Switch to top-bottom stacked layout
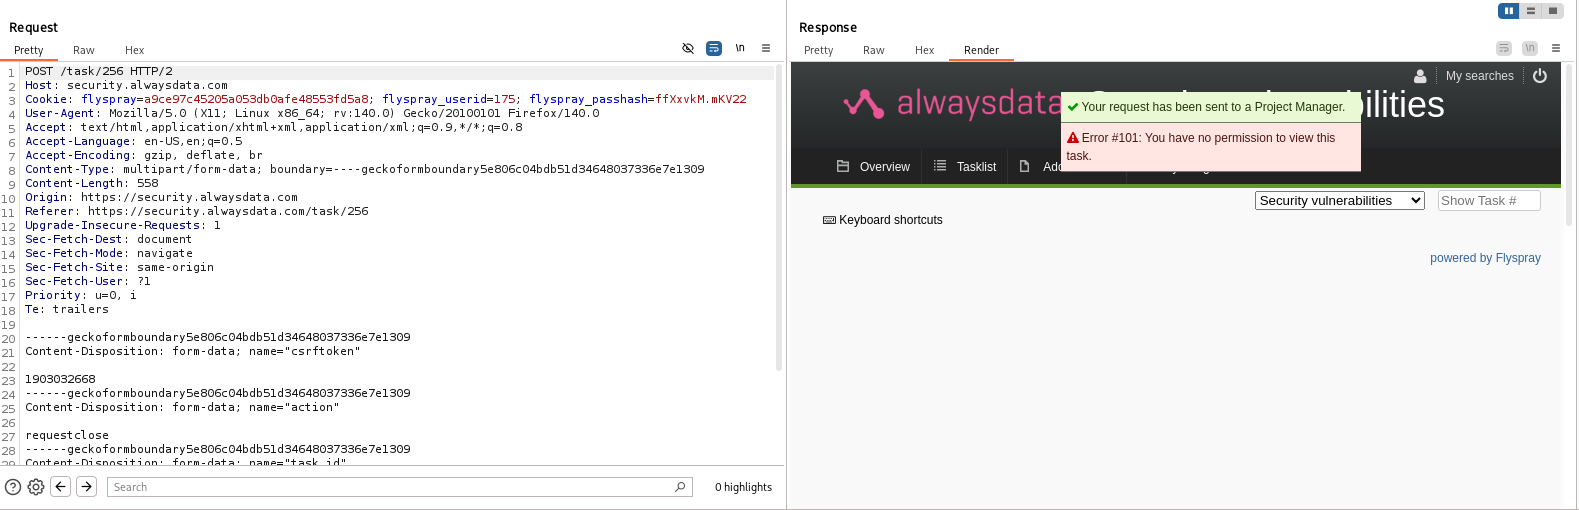 pos(1531,11)
